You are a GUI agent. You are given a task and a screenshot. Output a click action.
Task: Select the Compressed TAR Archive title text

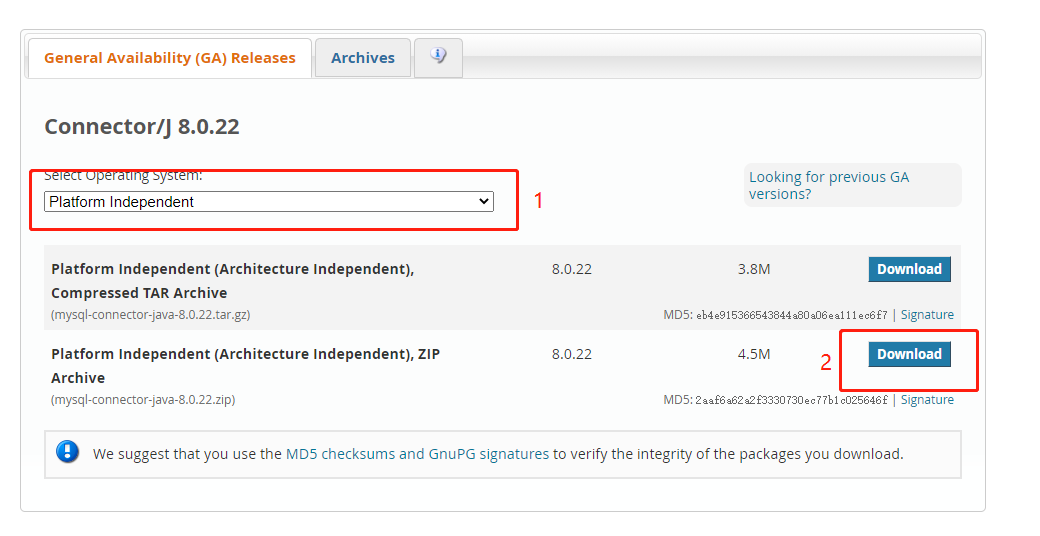(x=233, y=281)
